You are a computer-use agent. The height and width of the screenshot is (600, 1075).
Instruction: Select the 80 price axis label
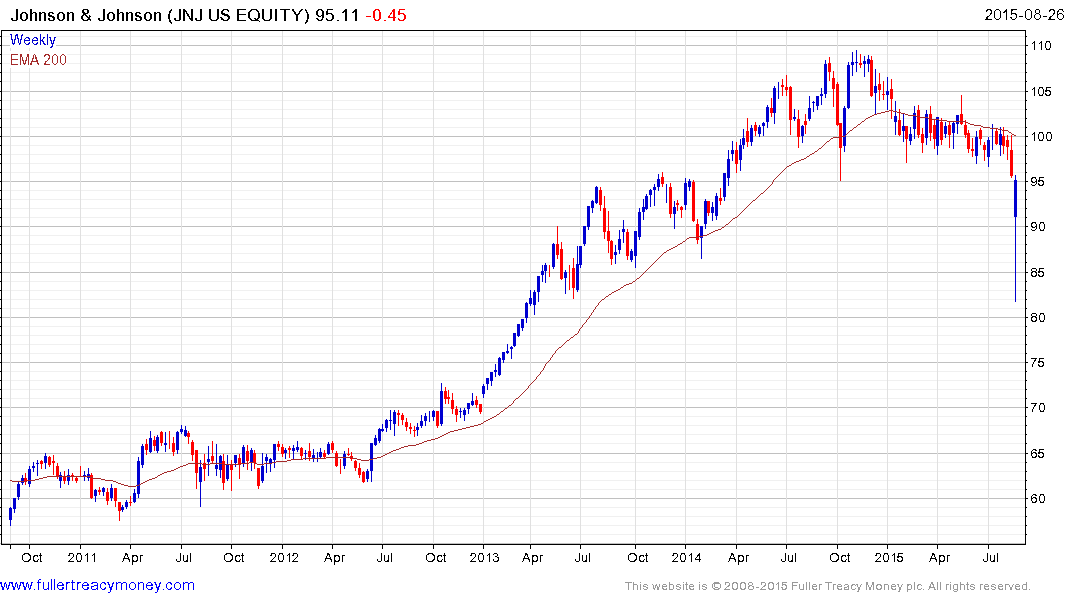pos(1038,317)
